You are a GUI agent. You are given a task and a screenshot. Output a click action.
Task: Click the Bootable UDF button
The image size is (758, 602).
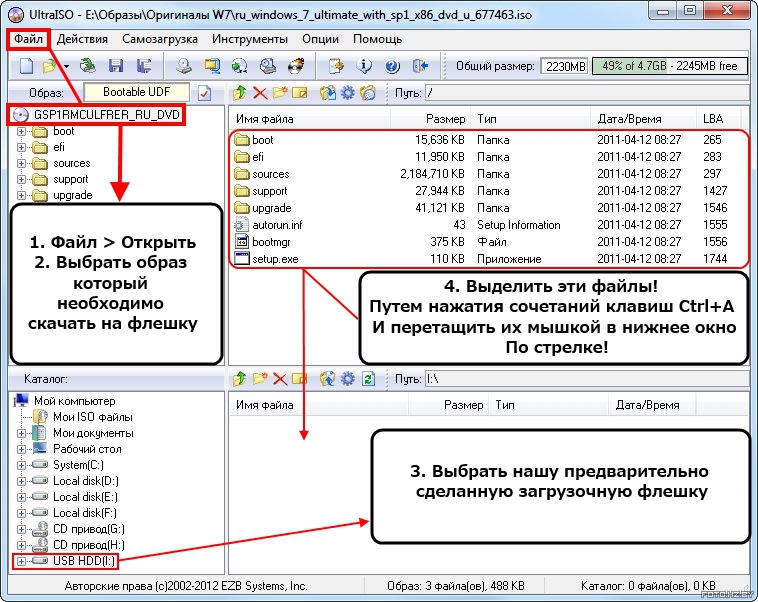pos(136,92)
